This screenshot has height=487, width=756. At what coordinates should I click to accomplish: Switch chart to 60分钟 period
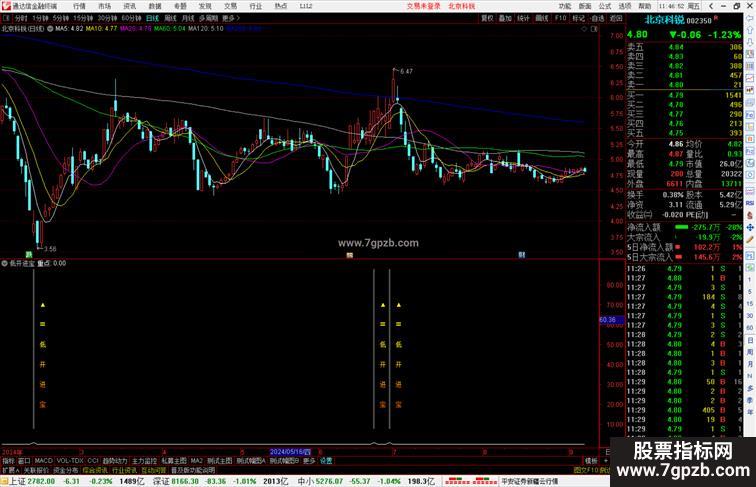[131, 18]
